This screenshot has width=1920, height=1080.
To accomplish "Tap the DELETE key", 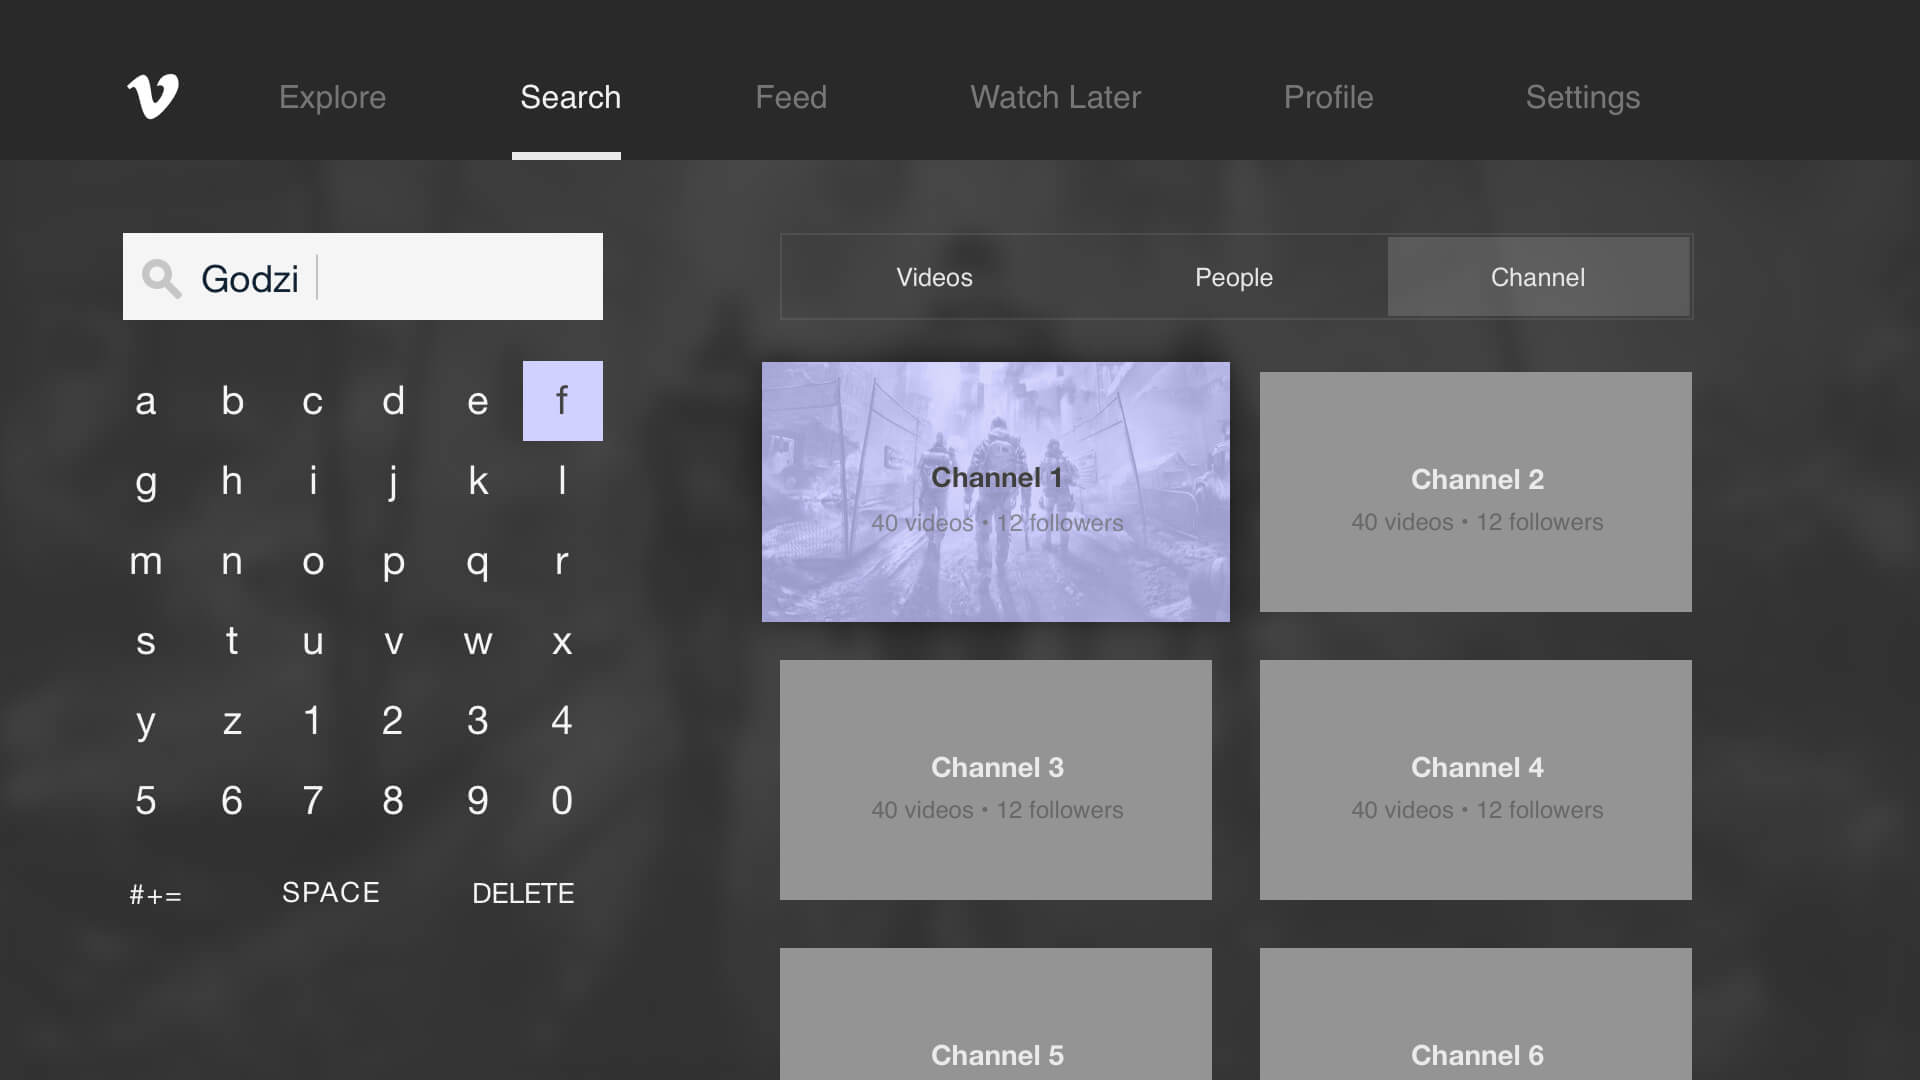I will pos(523,893).
